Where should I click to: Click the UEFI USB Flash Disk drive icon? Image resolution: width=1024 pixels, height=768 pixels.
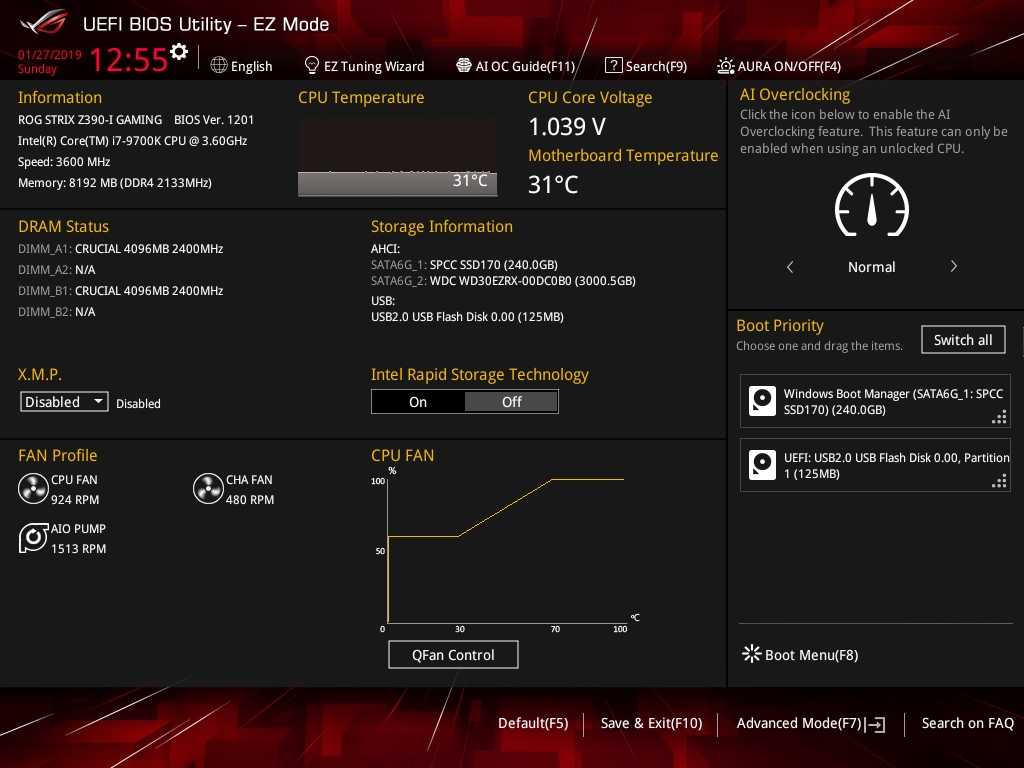[763, 465]
